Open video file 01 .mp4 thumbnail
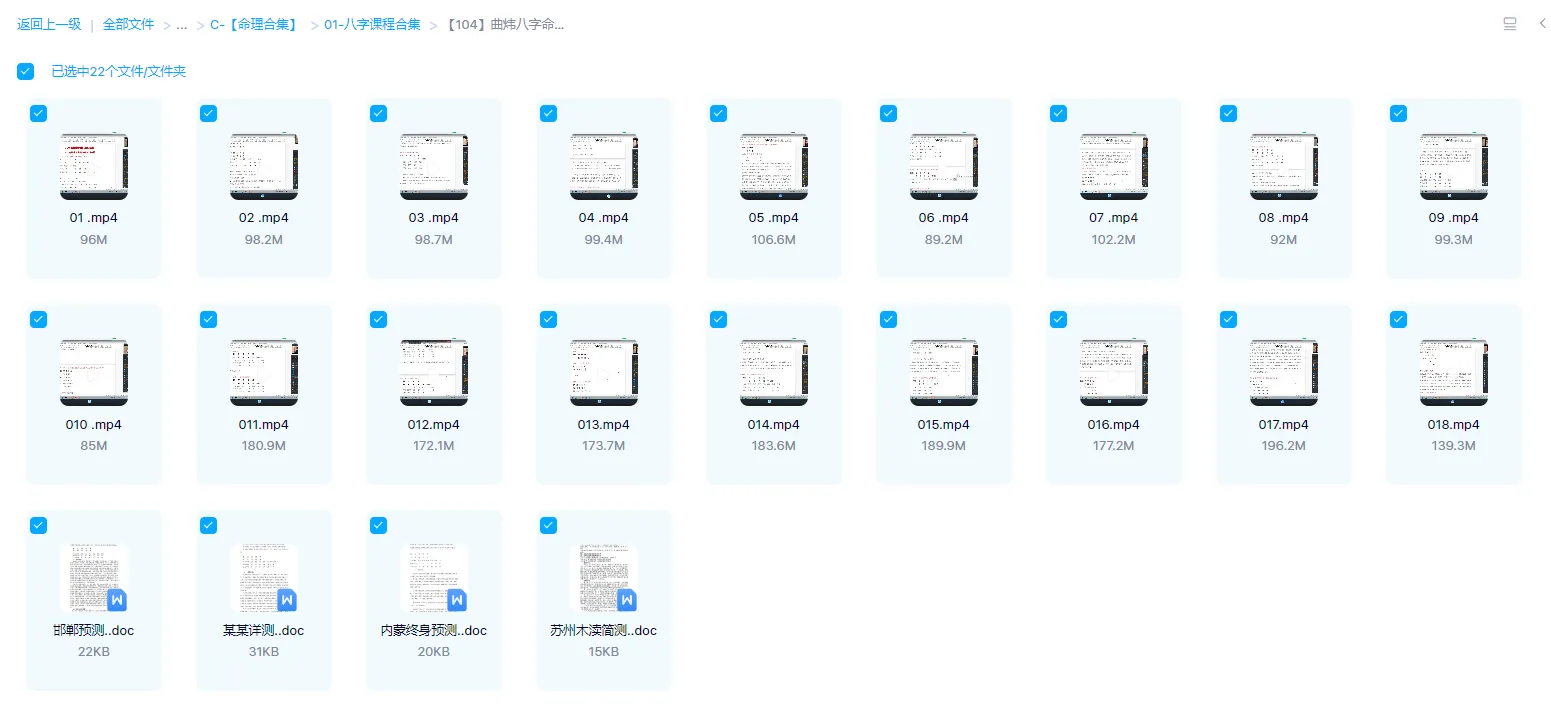This screenshot has height=725, width=1551. click(94, 166)
